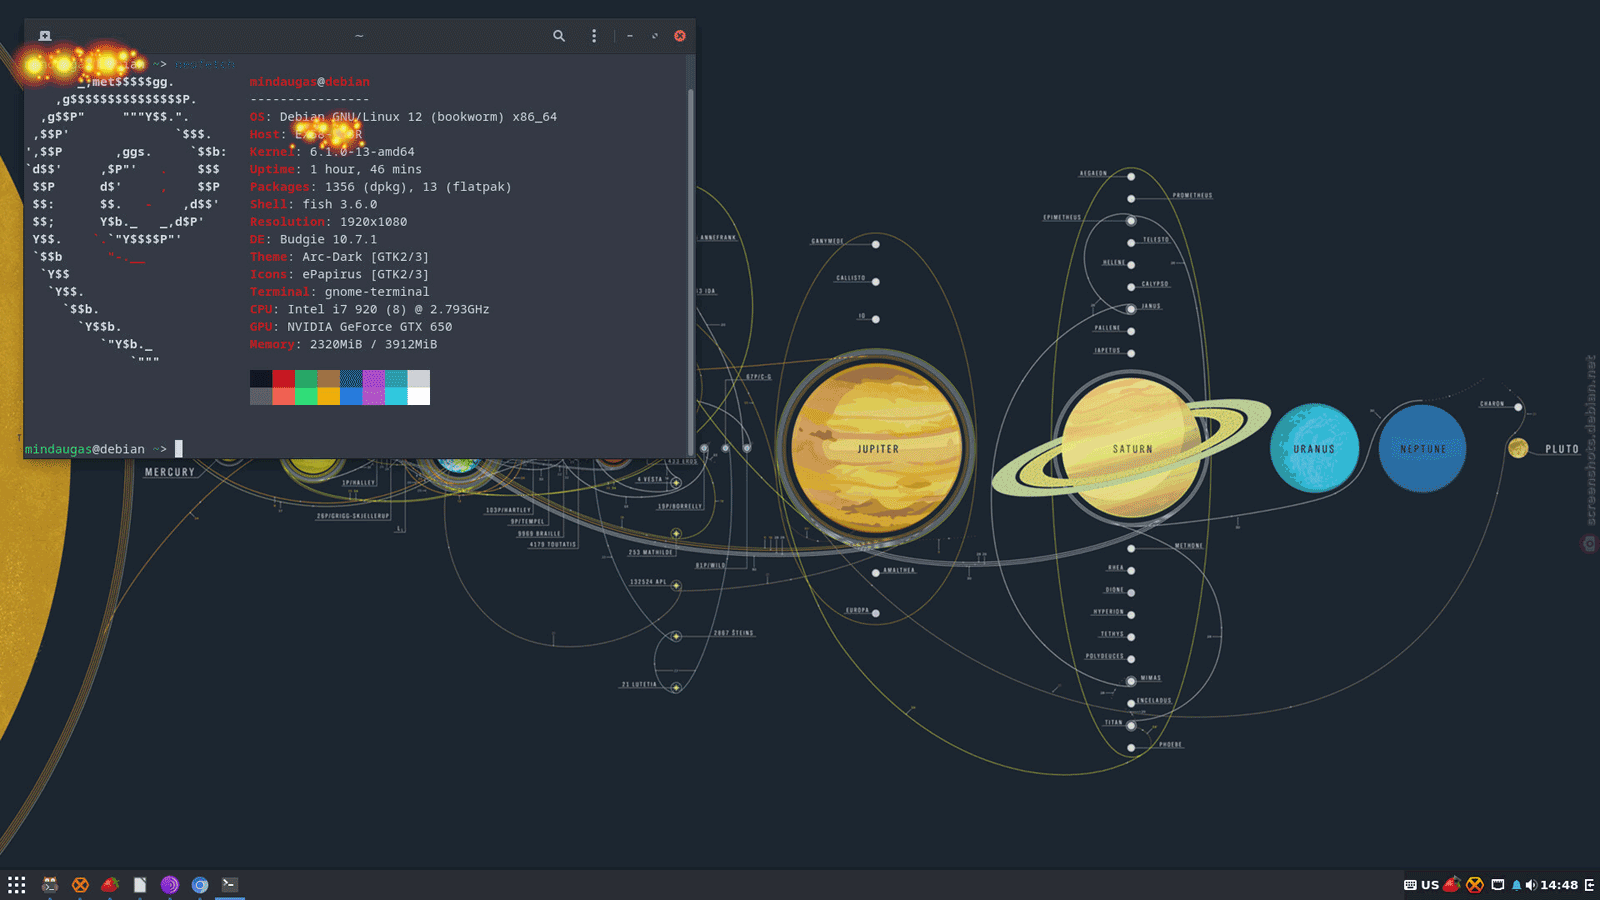Click the 'Arc-Dark [GTK2/3]' theme text
The height and width of the screenshot is (900, 1600).
(365, 257)
